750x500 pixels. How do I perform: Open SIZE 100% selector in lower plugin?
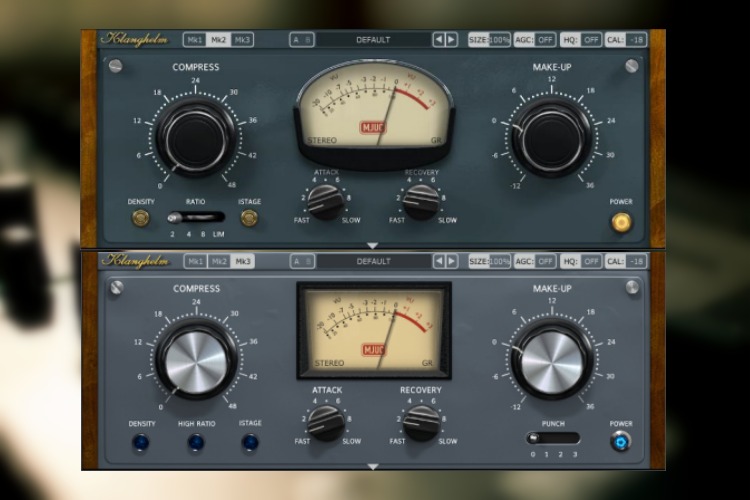click(489, 261)
